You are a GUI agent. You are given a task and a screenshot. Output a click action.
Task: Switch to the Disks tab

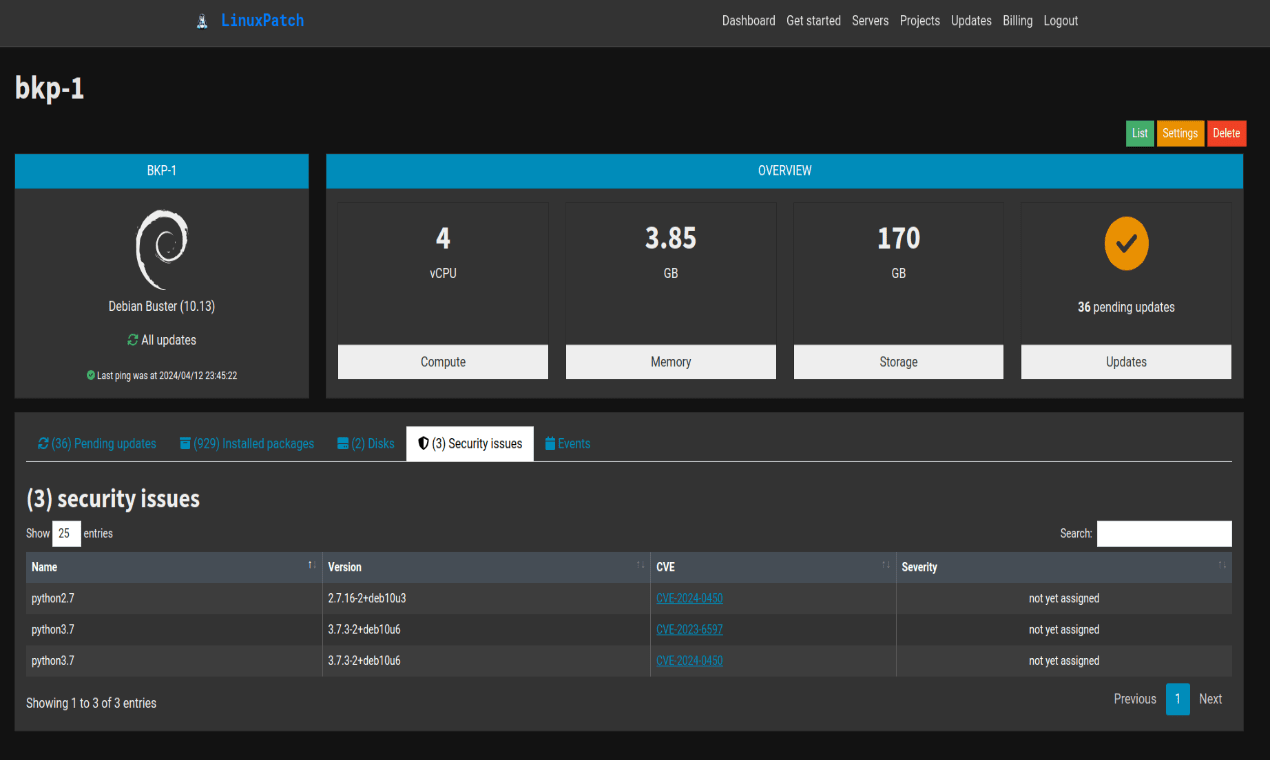coord(366,444)
